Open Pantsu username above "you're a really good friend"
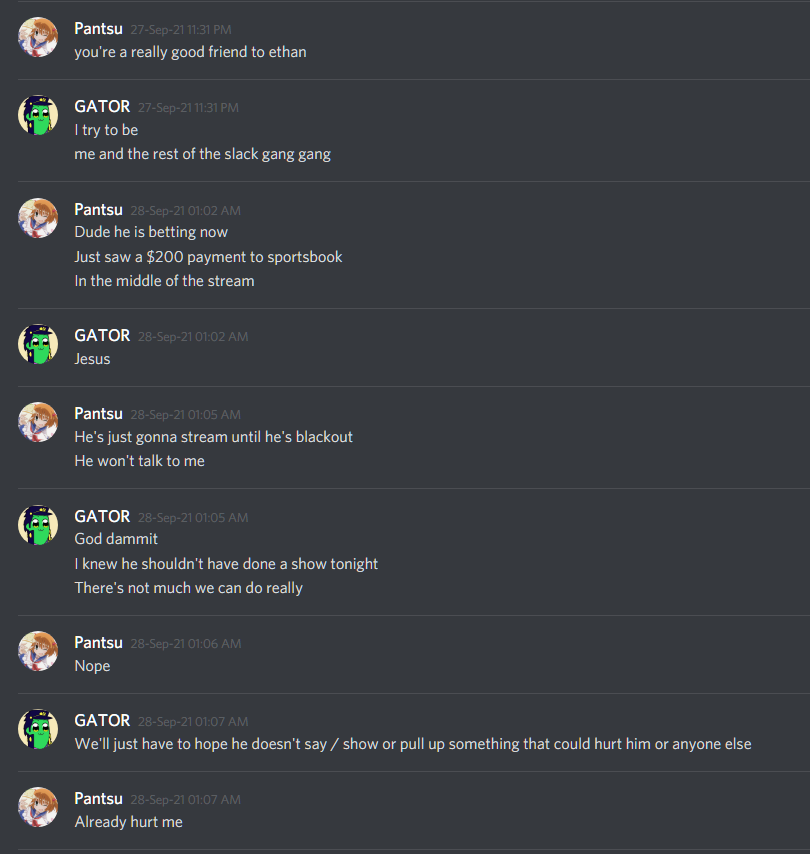 pos(99,28)
